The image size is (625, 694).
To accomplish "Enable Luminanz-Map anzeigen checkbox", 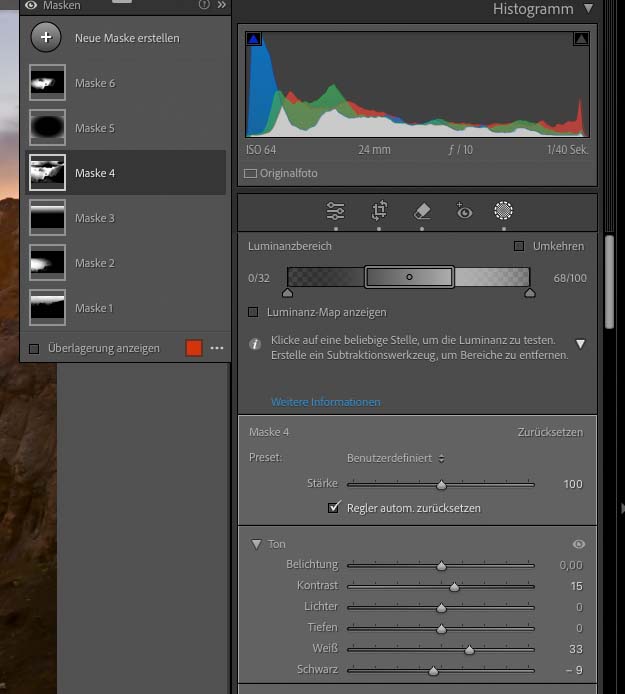I will (x=254, y=312).
